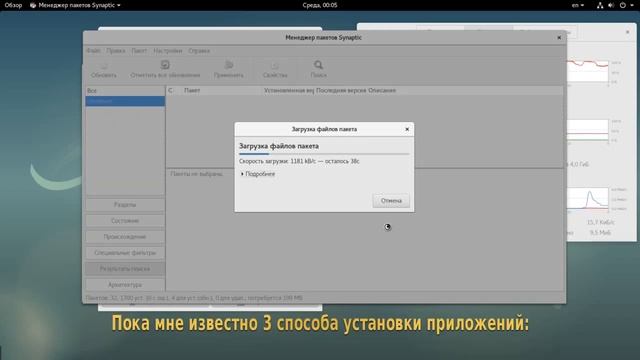Close the Synaptic main window
The image size is (640, 360).
(559, 38)
